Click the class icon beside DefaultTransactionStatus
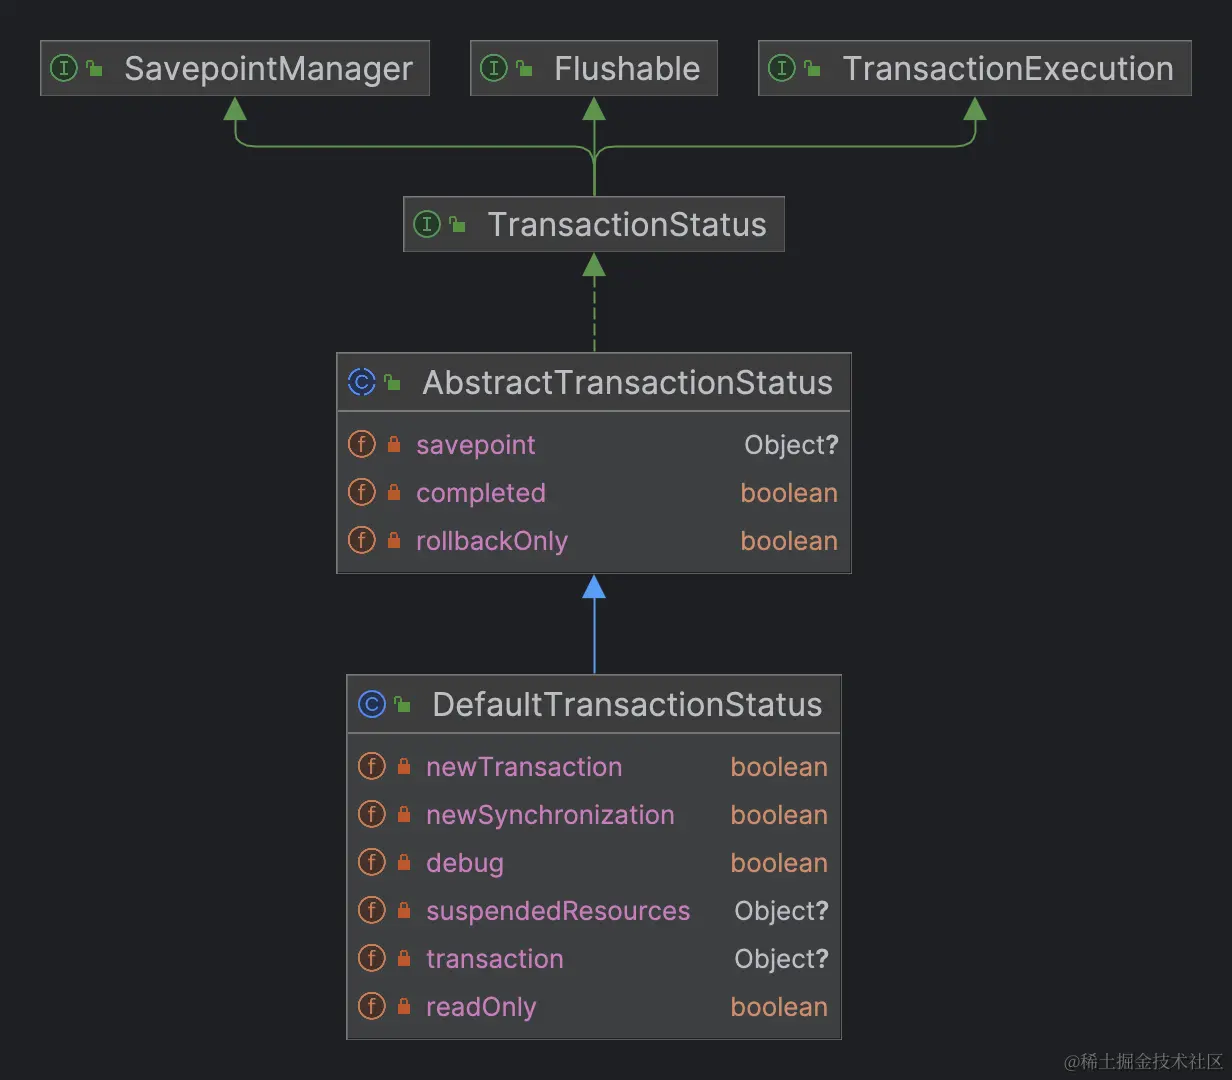 point(371,704)
